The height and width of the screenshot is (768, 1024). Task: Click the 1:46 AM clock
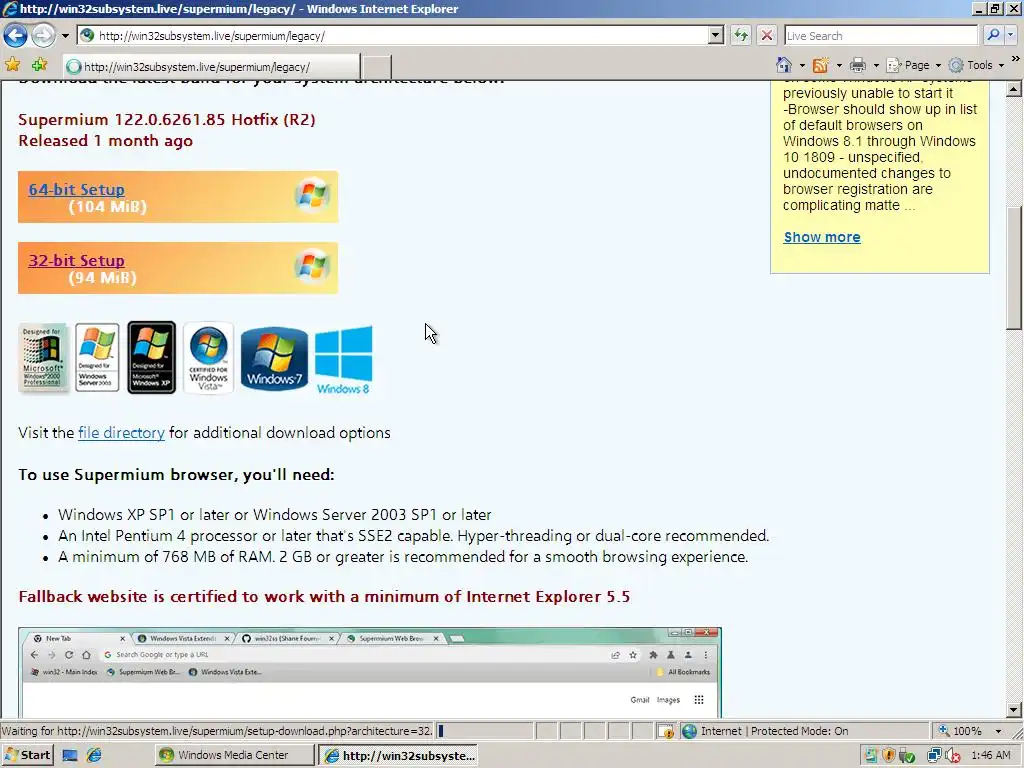[x=991, y=756]
